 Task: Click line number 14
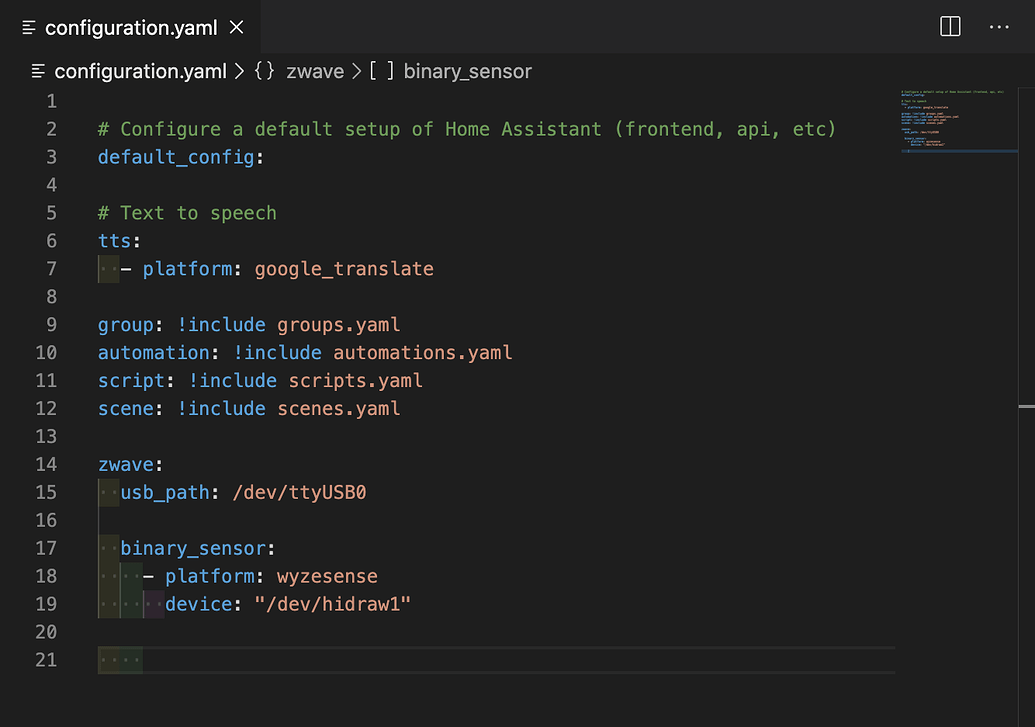pyautogui.click(x=46, y=464)
